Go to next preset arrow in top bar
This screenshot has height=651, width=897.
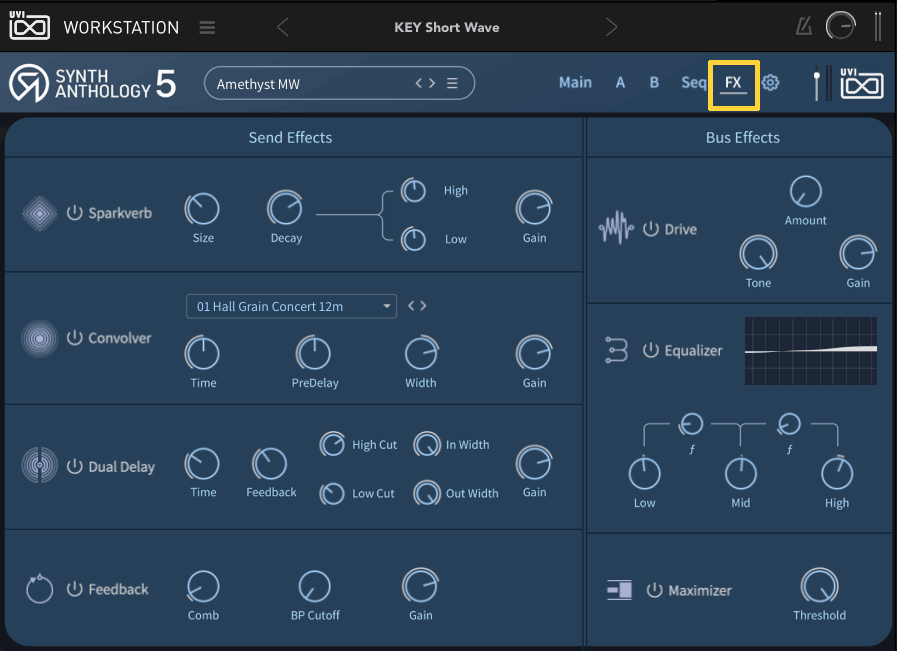(x=612, y=27)
